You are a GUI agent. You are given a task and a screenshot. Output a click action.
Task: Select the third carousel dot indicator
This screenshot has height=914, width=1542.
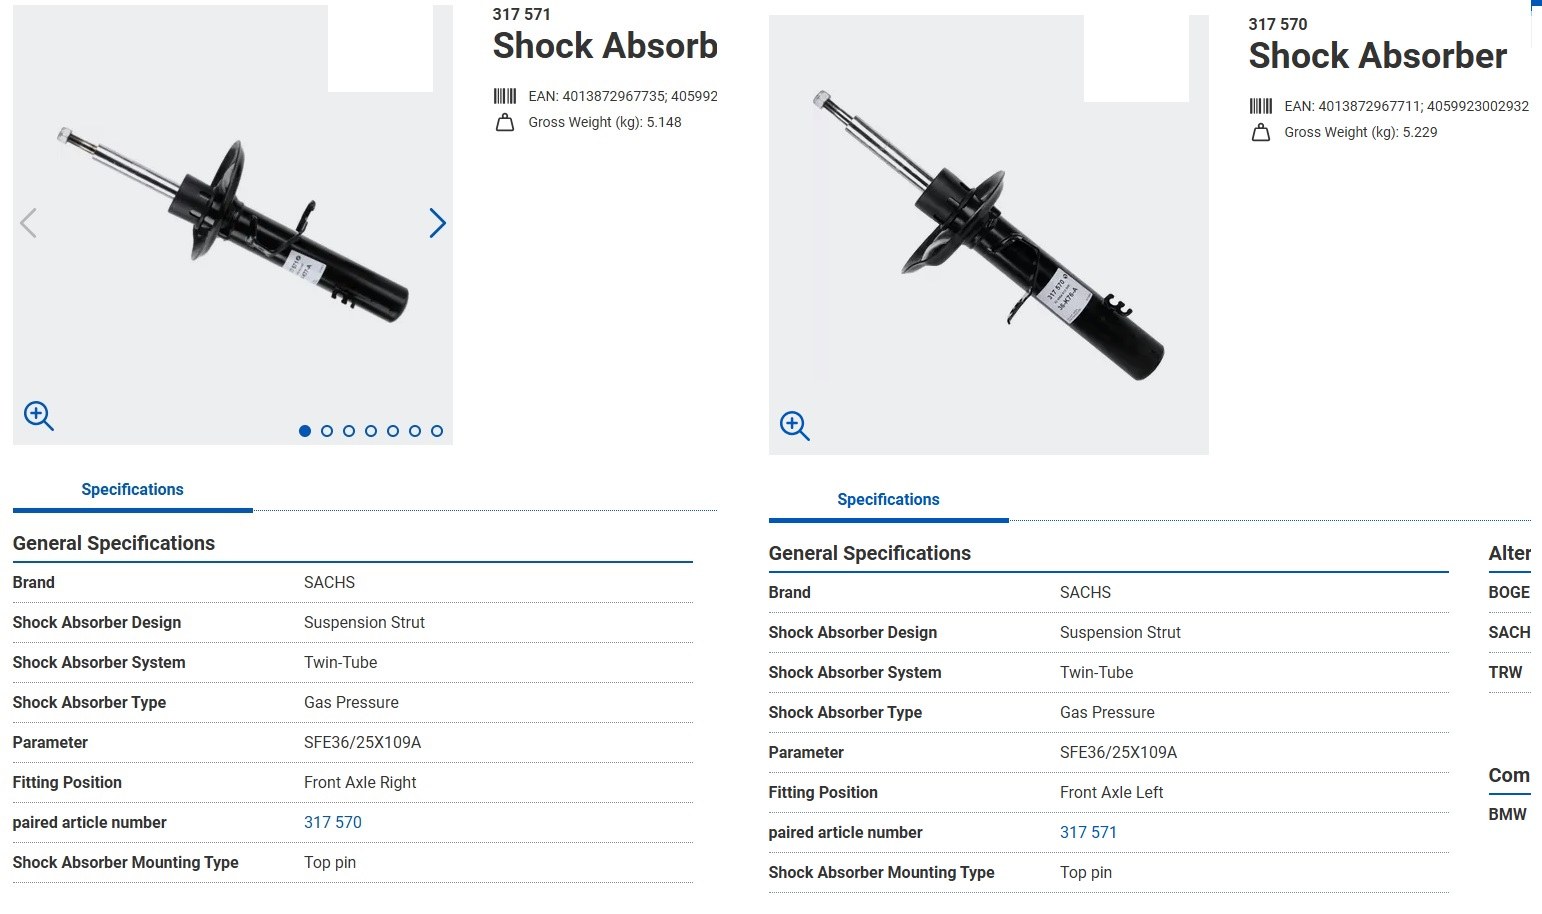349,431
